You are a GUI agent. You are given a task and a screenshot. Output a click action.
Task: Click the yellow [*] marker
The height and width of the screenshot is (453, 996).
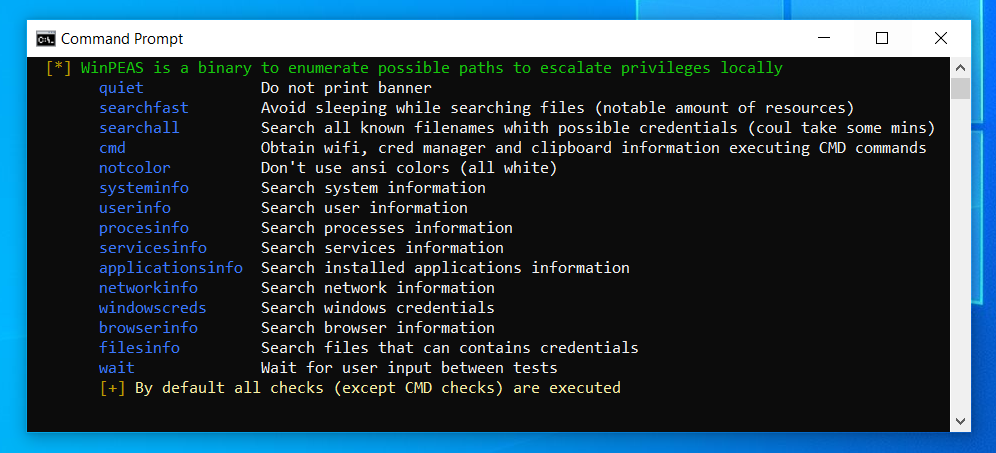[x=58, y=68]
